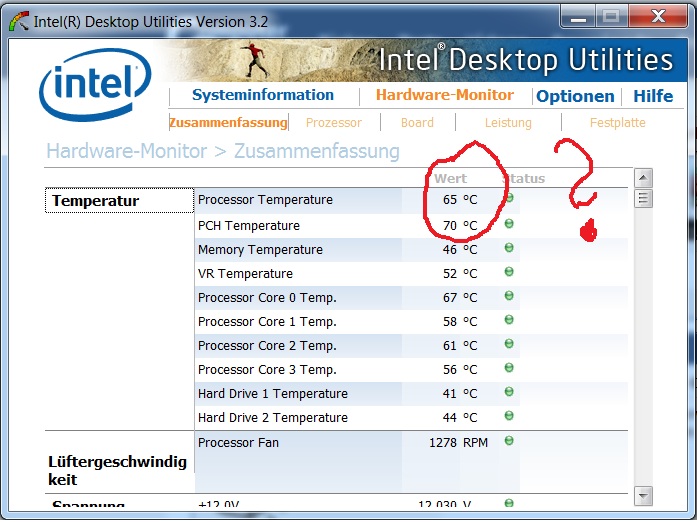Screen dimensions: 697x522
Task: Click the Processor Fan row label
Action: click(238, 443)
